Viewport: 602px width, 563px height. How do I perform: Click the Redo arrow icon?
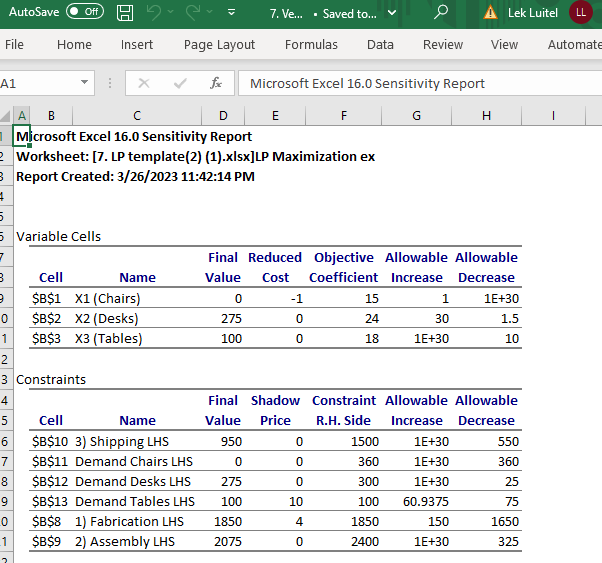[193, 13]
